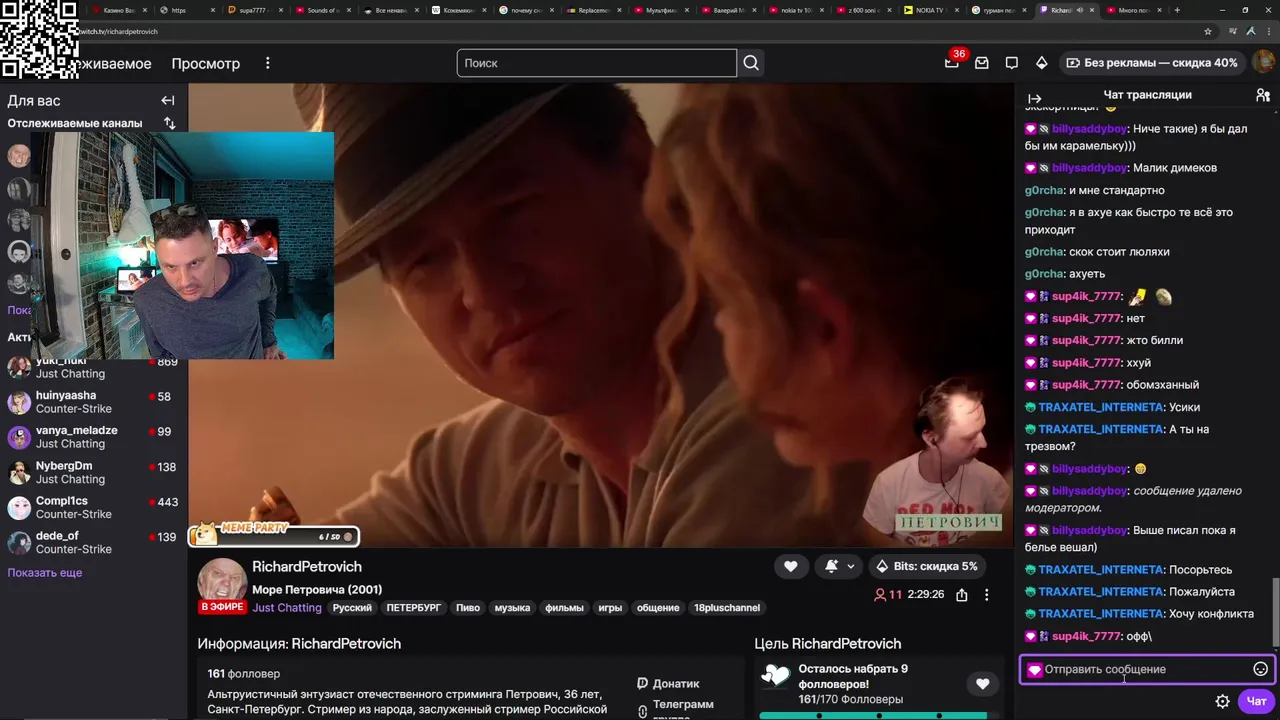Click username TRAXATEL_INTERNETA on the Усики message

tap(1100, 407)
